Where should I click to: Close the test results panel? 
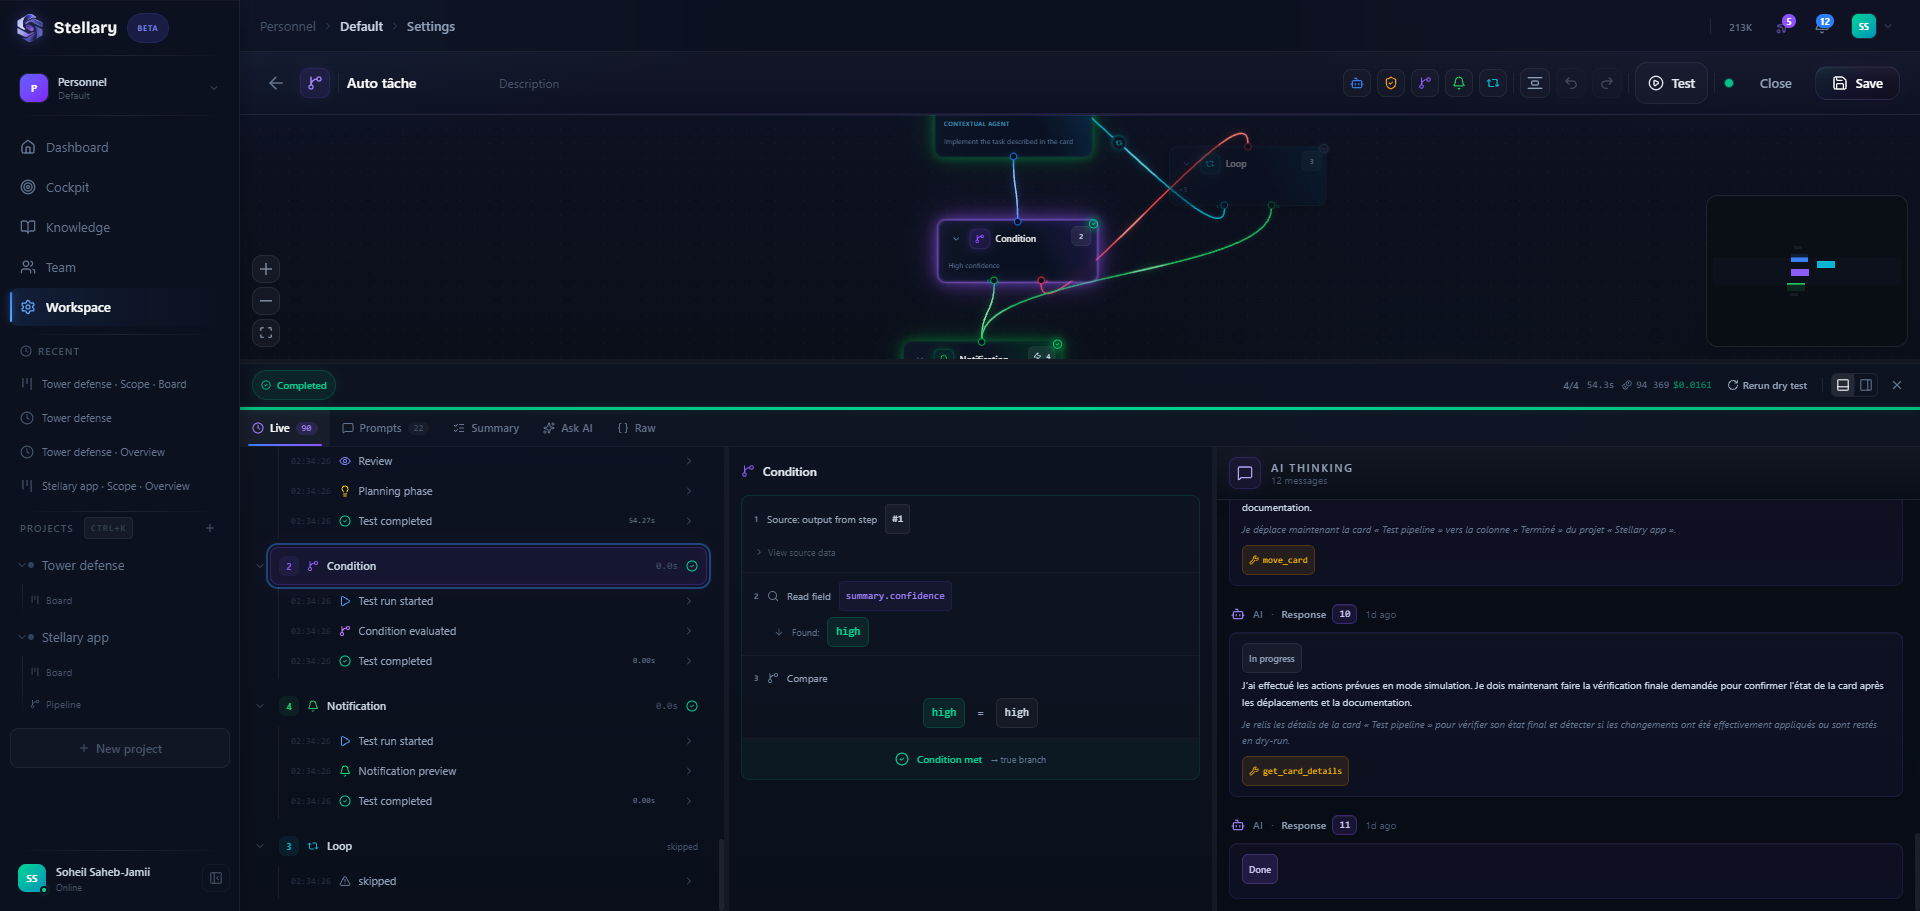coord(1897,385)
